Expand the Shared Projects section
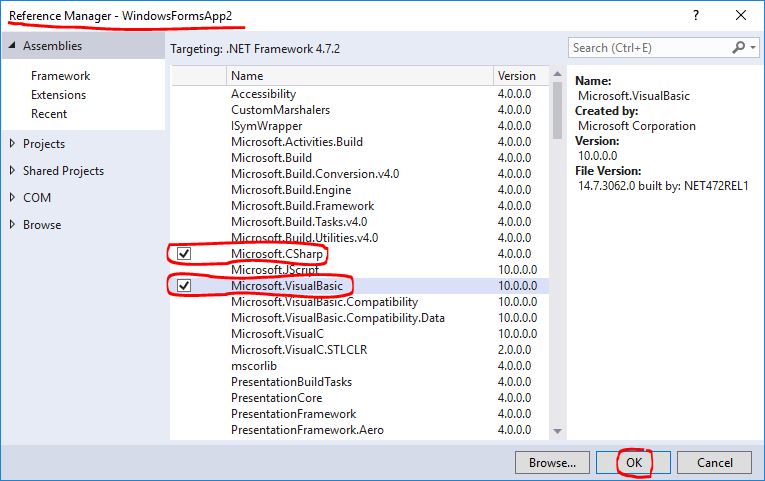 point(12,171)
